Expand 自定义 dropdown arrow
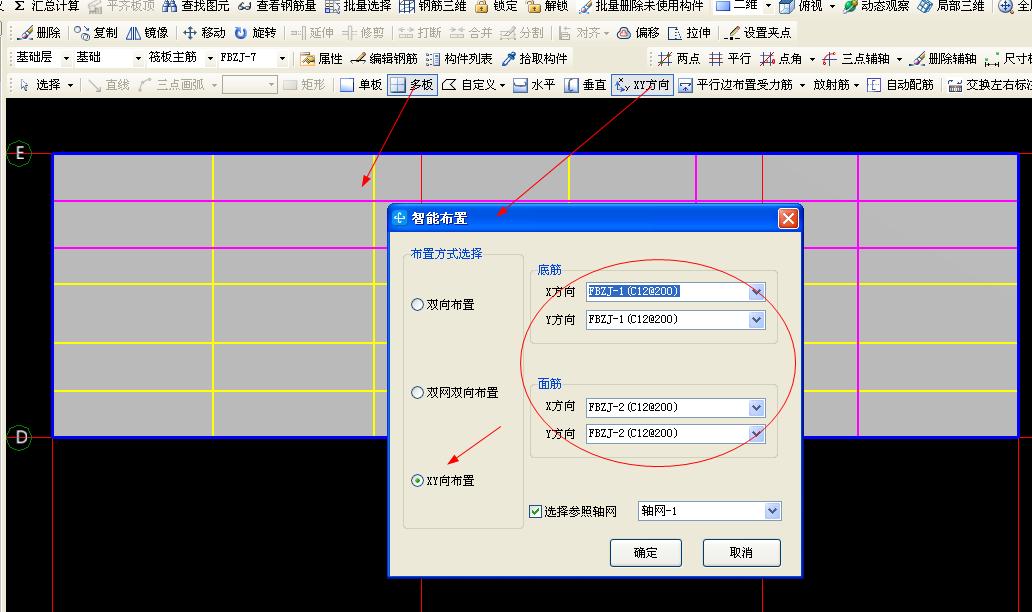The width and height of the screenshot is (1032, 612). [x=502, y=86]
